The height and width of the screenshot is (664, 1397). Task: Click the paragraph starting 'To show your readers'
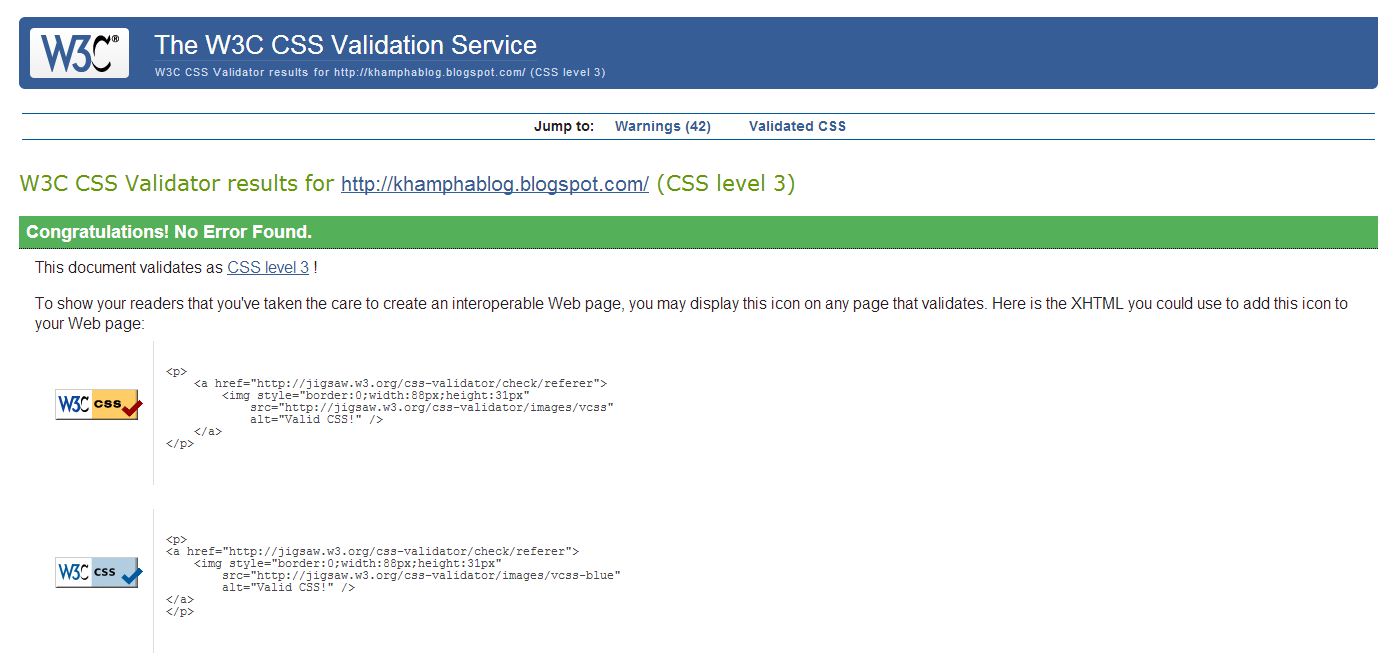click(691, 313)
